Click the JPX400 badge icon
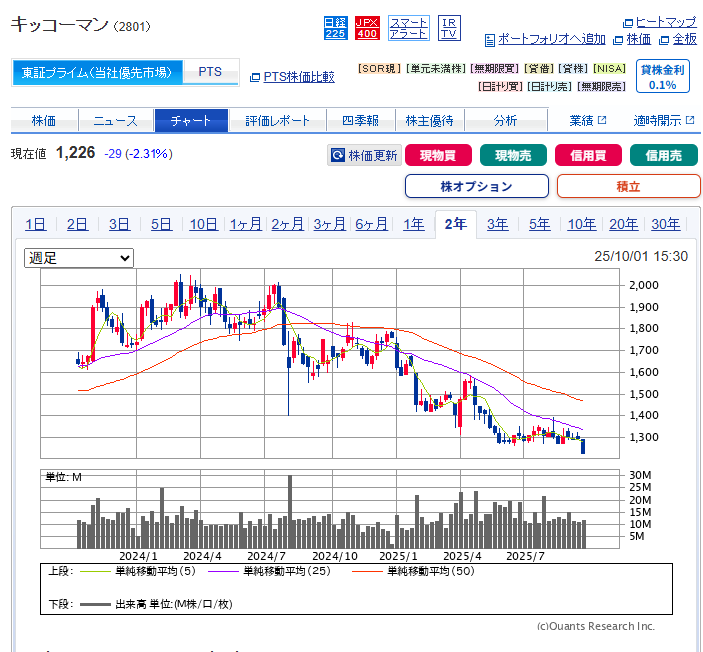This screenshot has width=703, height=652. pyautogui.click(x=367, y=28)
